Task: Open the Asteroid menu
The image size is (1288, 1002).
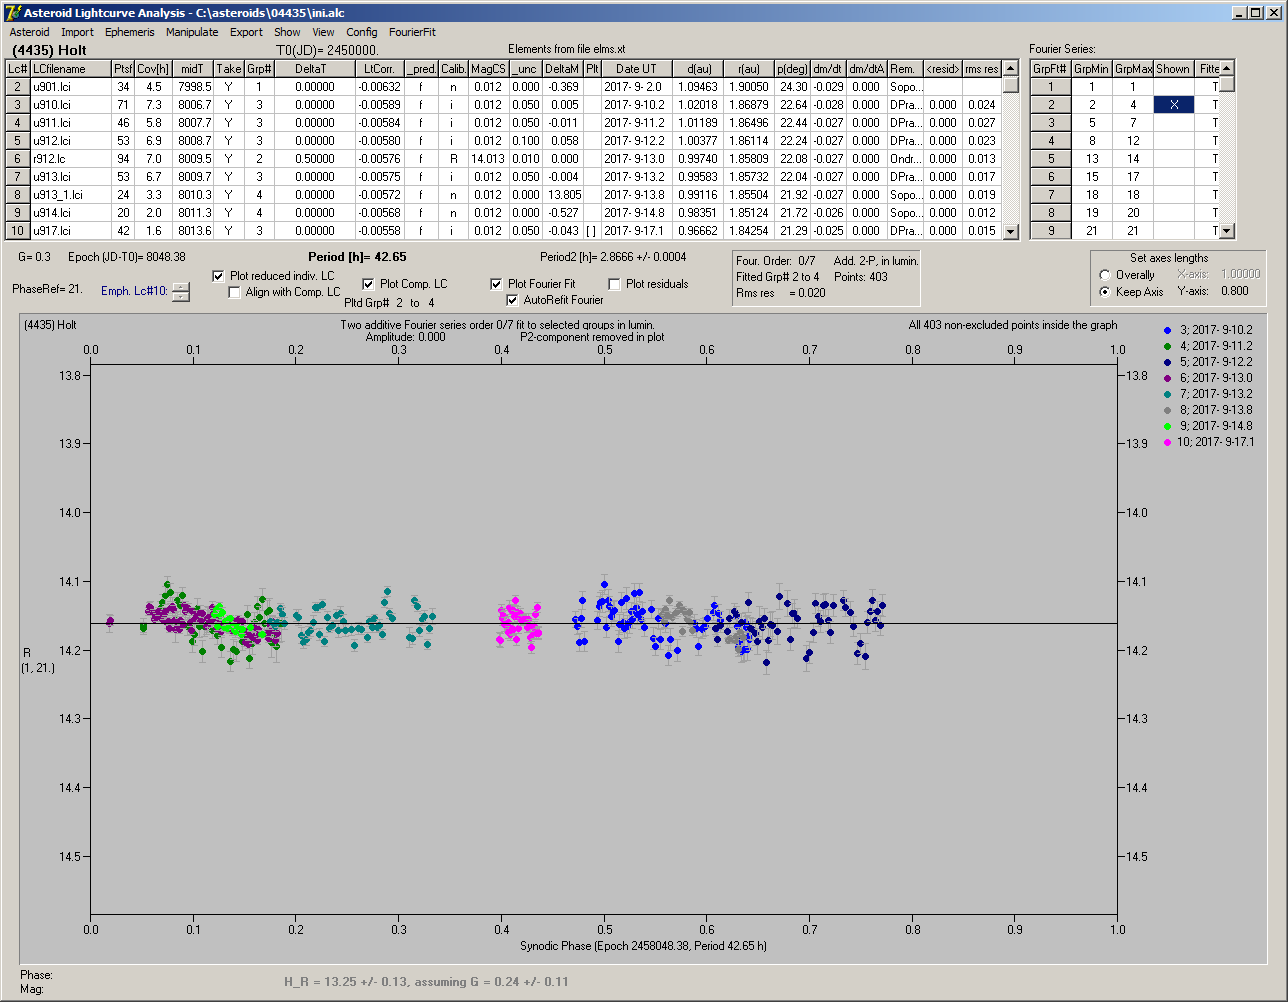Action: (x=30, y=32)
